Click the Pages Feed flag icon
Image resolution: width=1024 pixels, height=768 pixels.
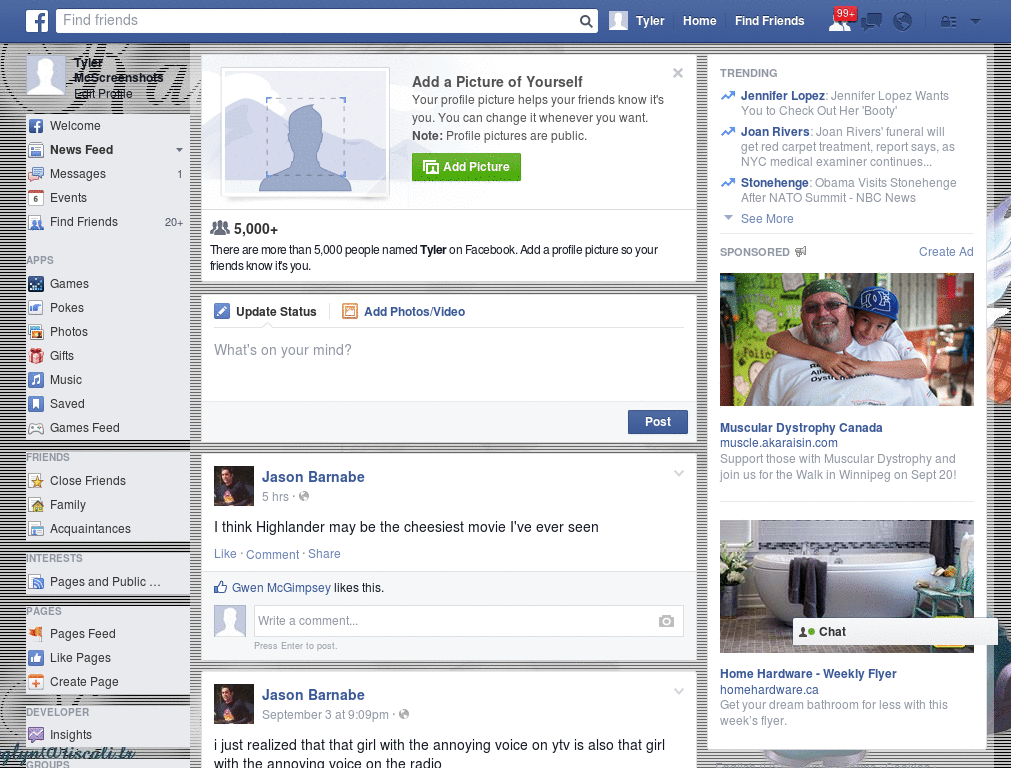point(36,633)
